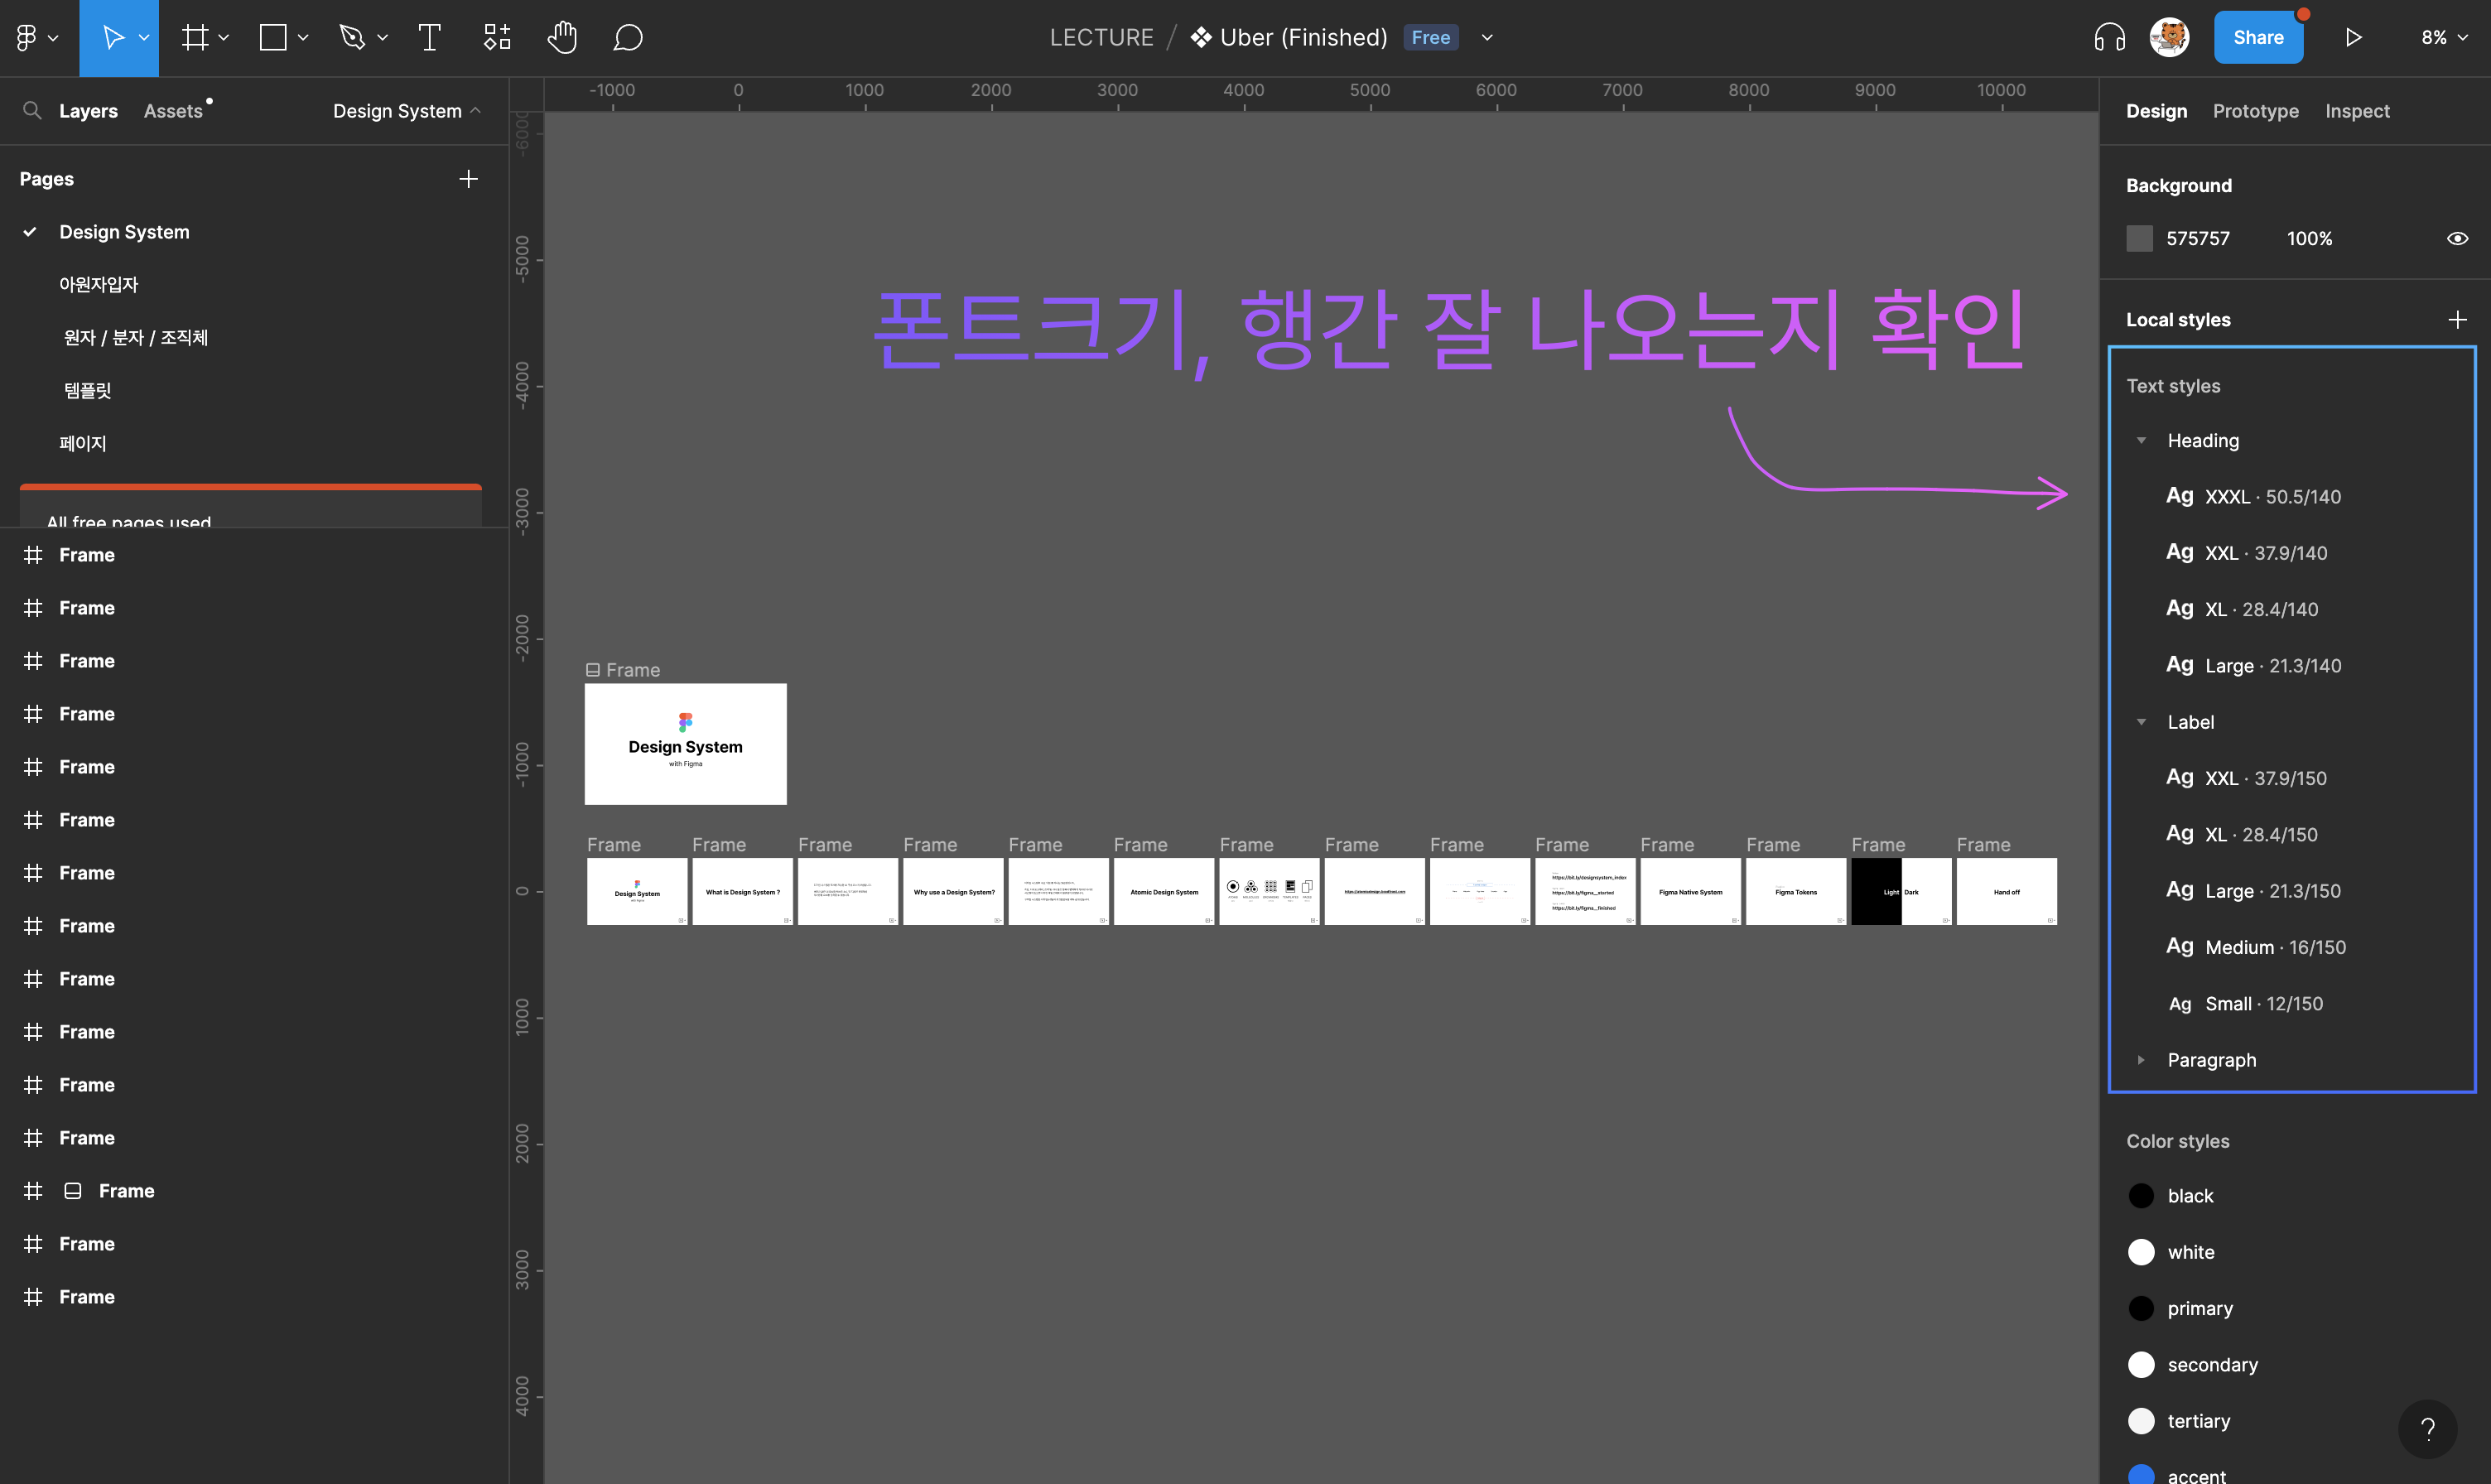Select the Text tool

[430, 38]
